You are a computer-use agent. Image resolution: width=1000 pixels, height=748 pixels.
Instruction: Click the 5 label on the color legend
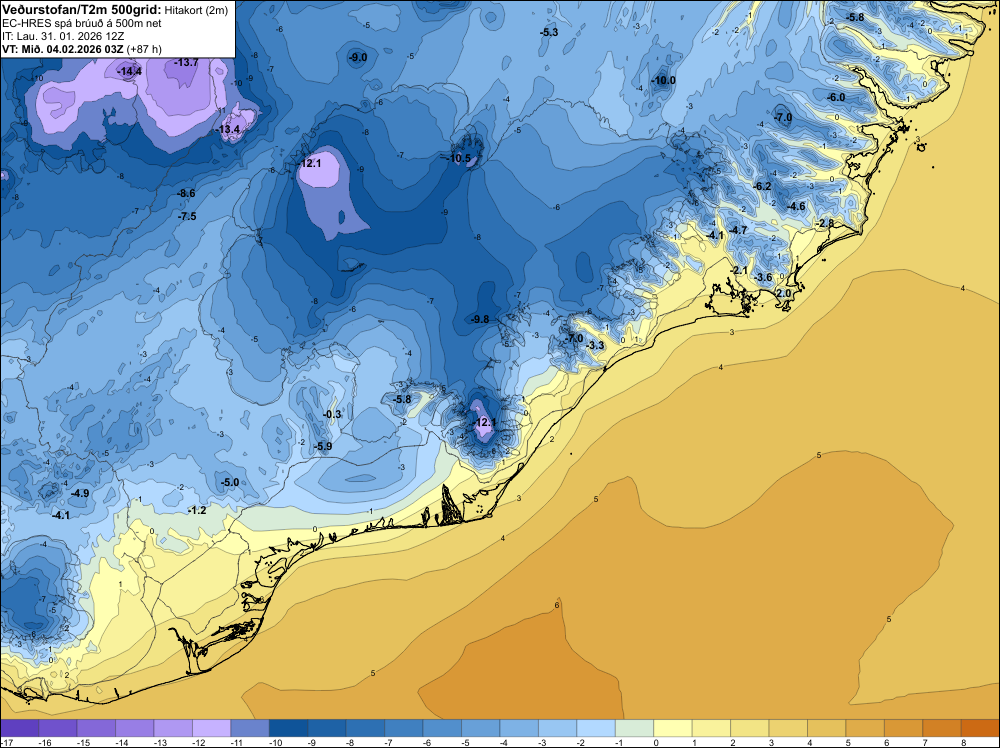coord(846,742)
